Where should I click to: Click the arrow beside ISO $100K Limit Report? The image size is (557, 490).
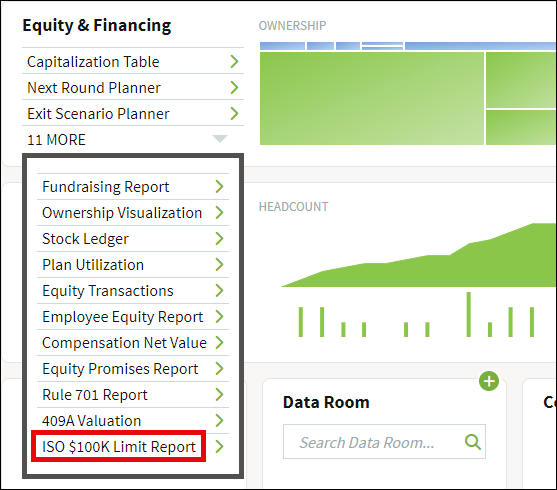(x=220, y=446)
